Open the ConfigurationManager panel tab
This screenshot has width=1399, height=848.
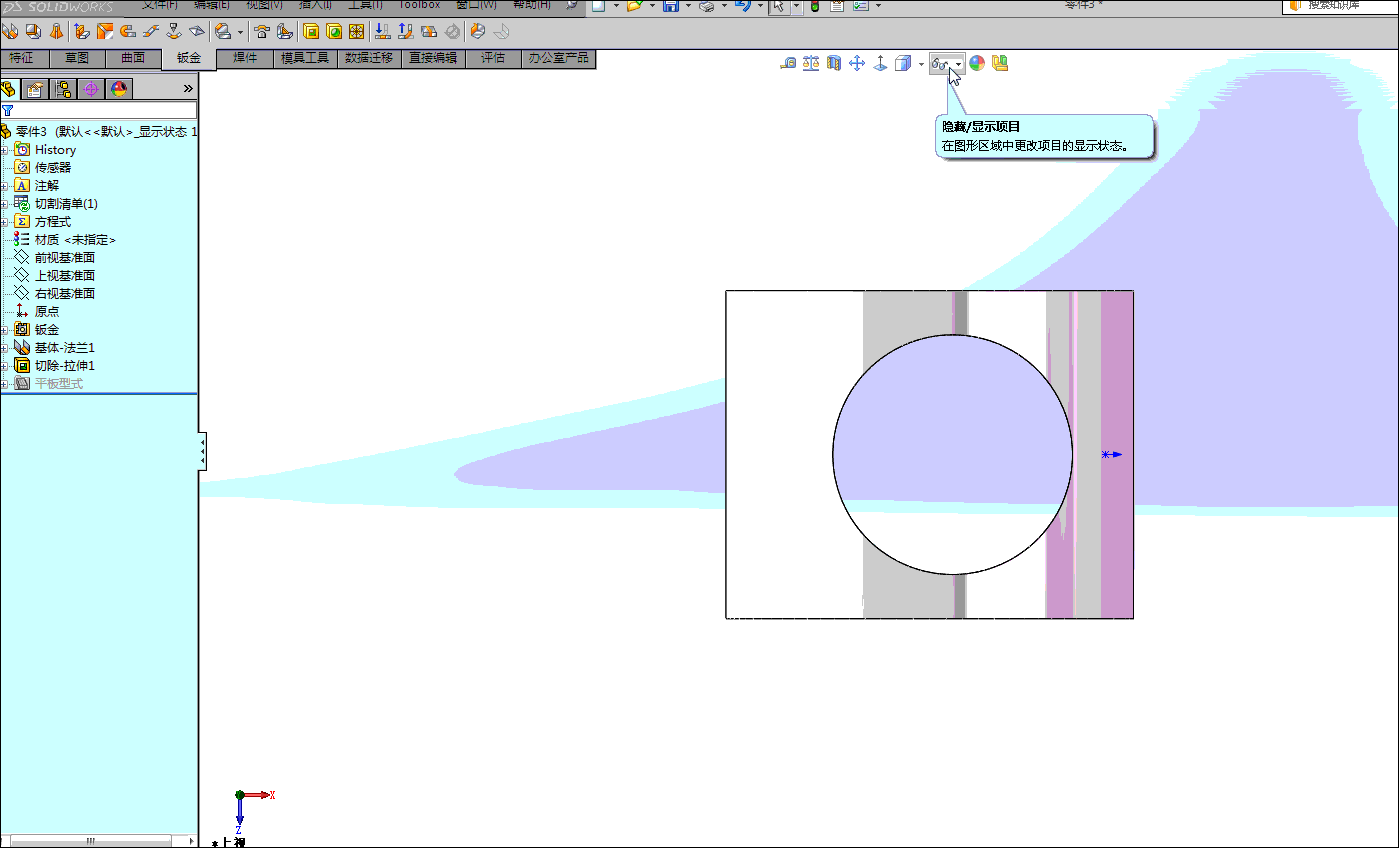(x=63, y=89)
